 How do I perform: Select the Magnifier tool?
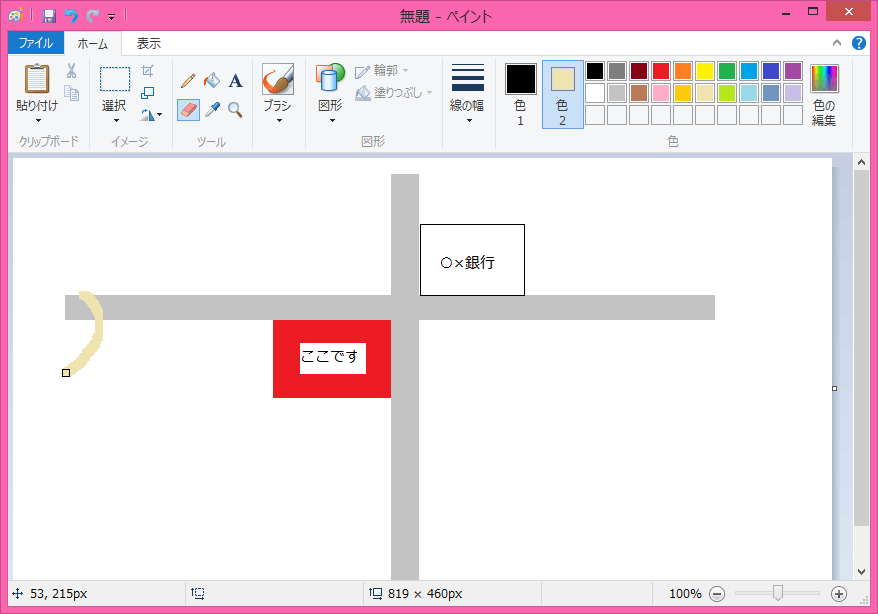(x=235, y=110)
